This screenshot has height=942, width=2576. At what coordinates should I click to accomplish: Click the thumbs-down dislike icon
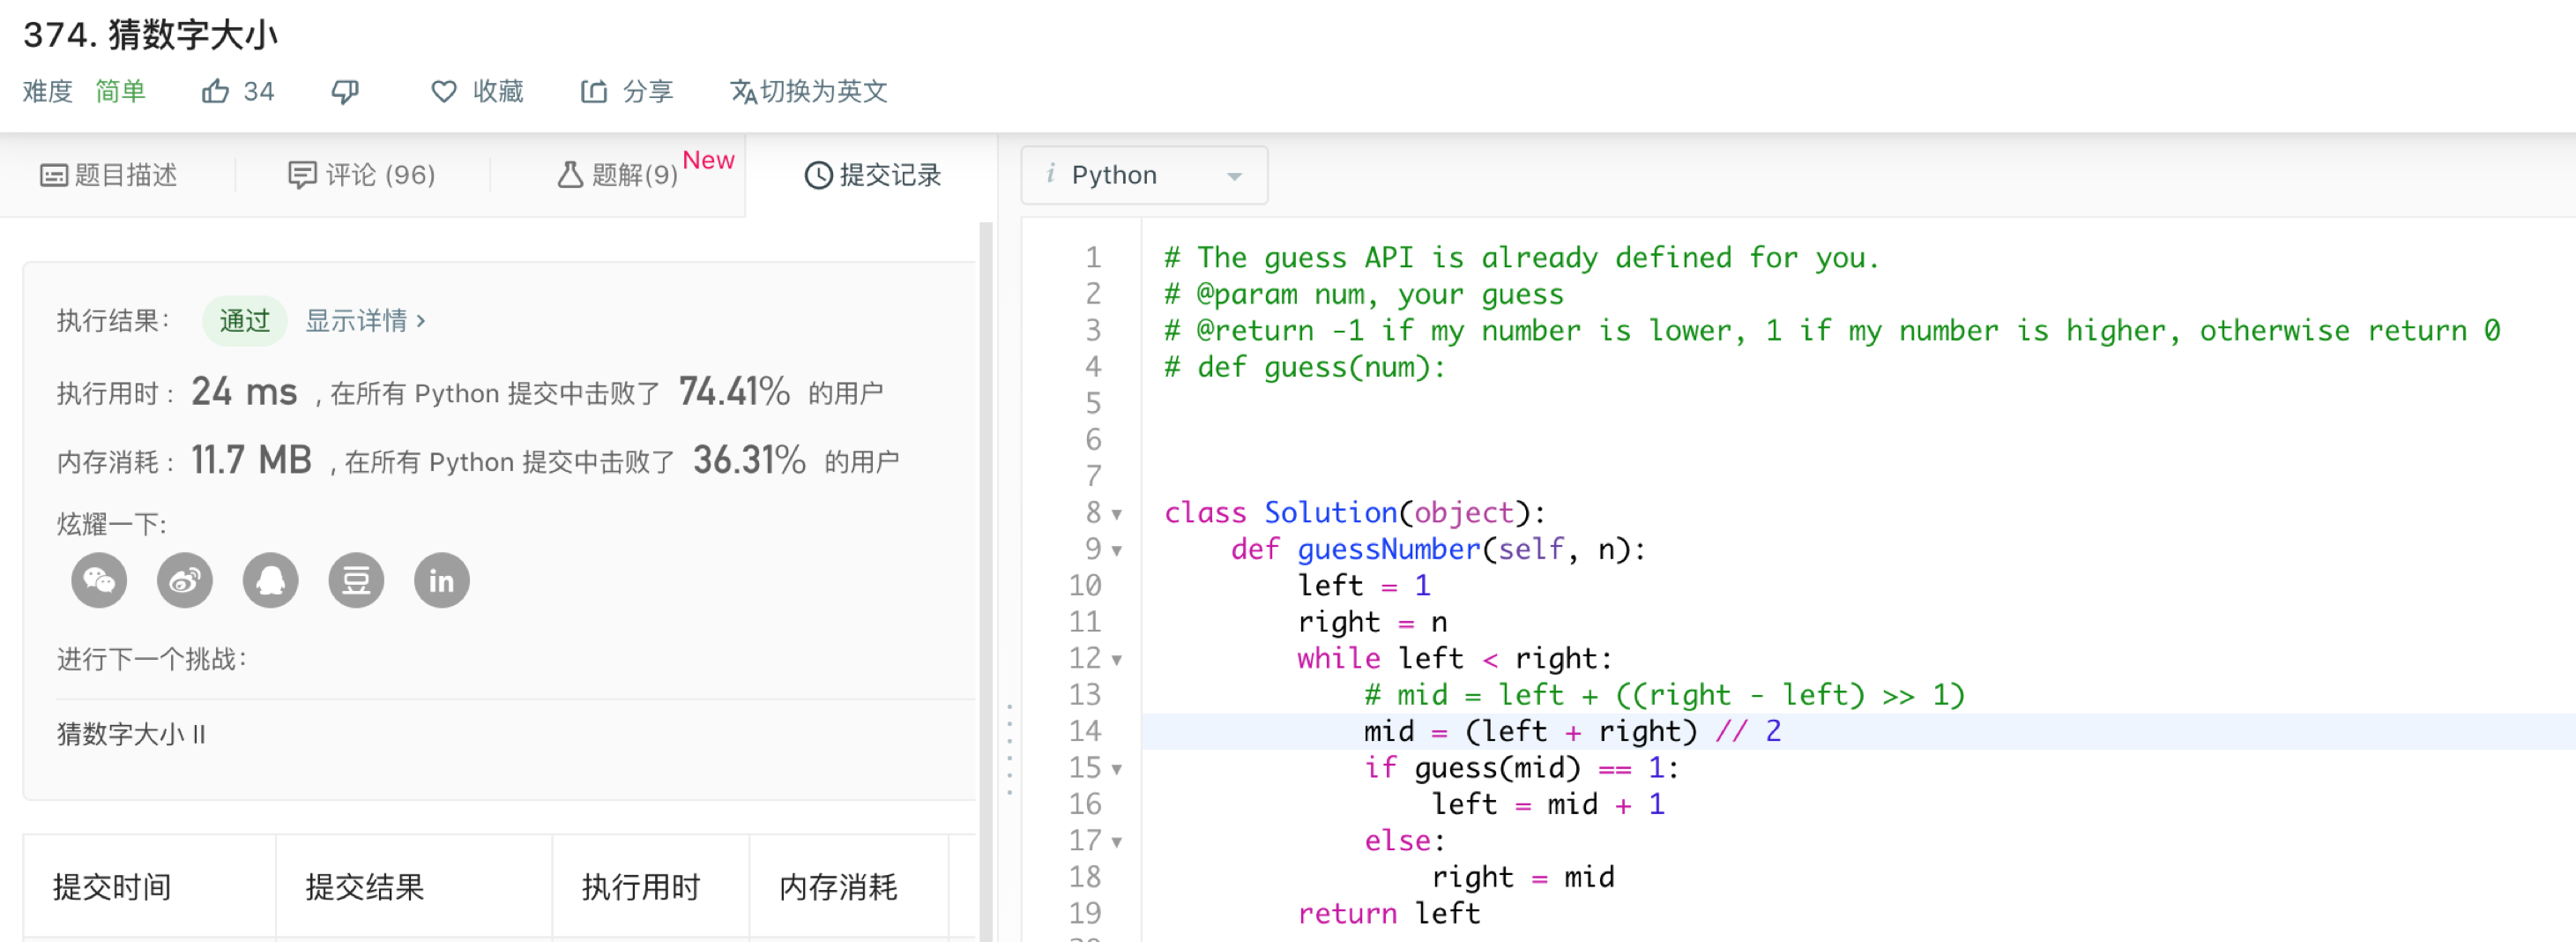point(345,92)
